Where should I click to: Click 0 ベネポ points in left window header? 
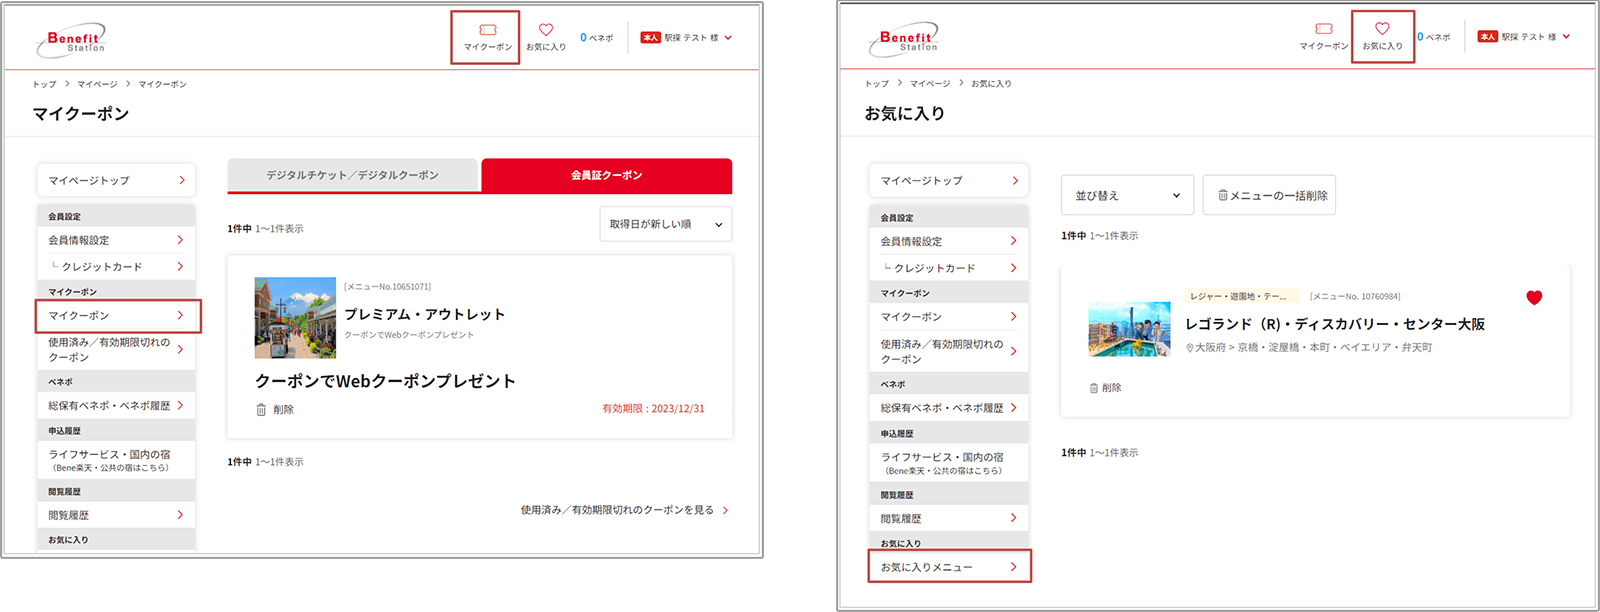[597, 38]
